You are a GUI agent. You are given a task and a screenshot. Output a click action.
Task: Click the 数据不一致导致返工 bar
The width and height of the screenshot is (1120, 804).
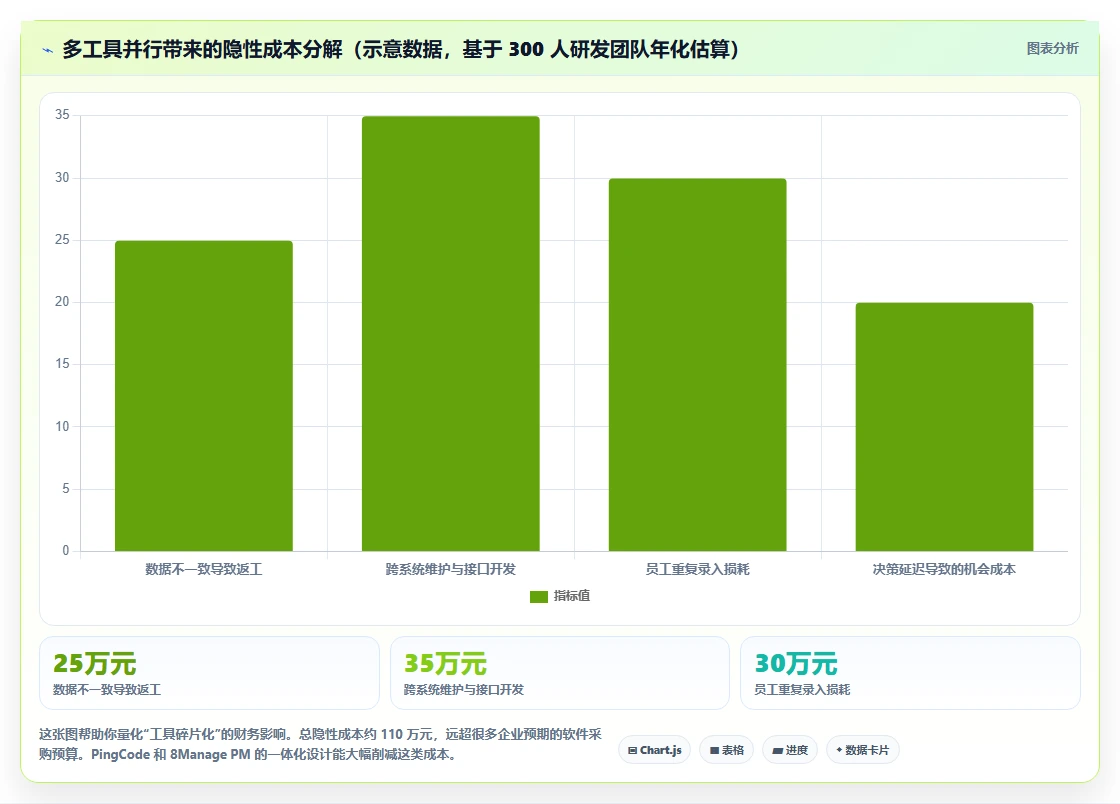[204, 396]
